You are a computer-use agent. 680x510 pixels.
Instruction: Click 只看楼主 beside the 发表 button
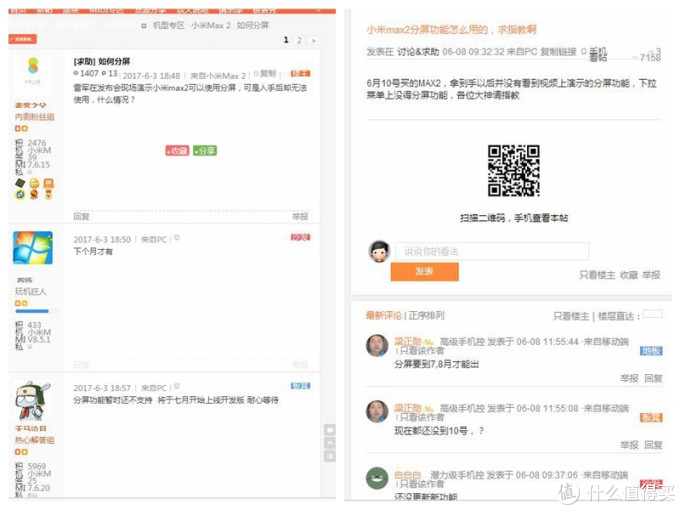click(597, 275)
